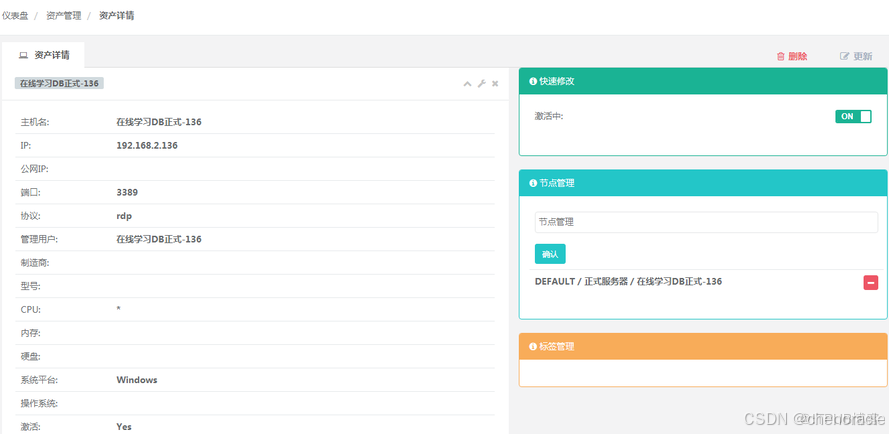Click the info icon in 节点管理 header
889x434 pixels.
pyautogui.click(x=532, y=183)
